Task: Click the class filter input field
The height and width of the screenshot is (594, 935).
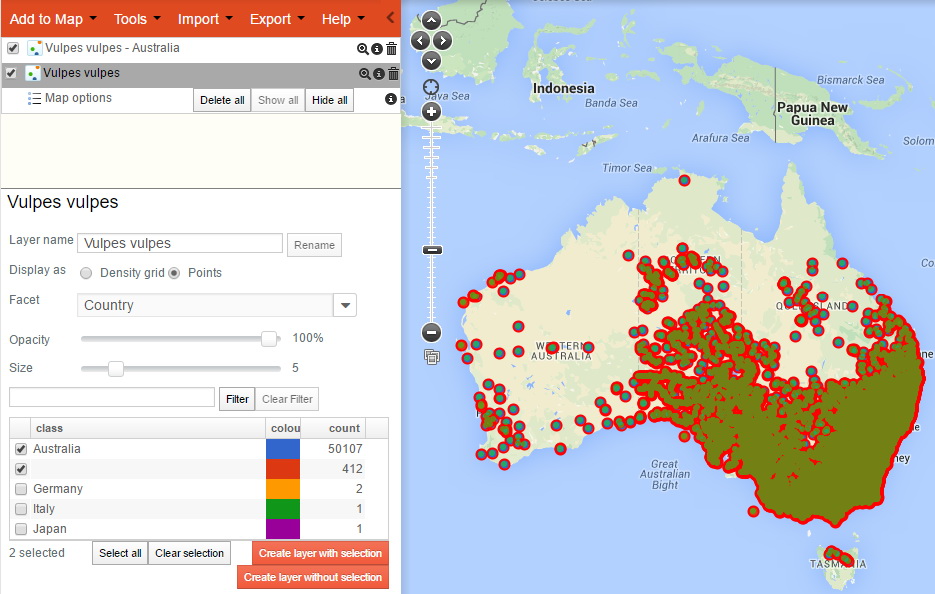Action: click(x=110, y=398)
